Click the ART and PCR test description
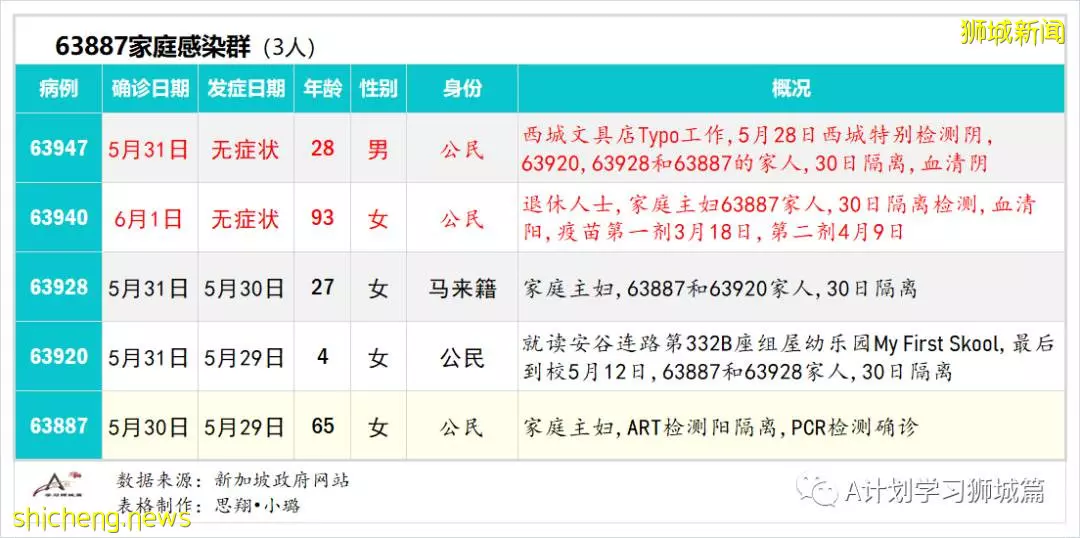 [720, 427]
